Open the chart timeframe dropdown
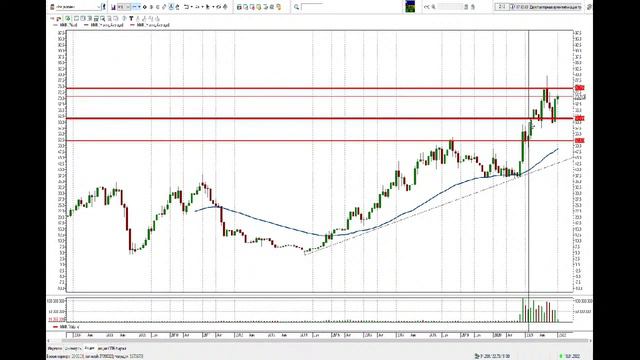 tap(123, 7)
